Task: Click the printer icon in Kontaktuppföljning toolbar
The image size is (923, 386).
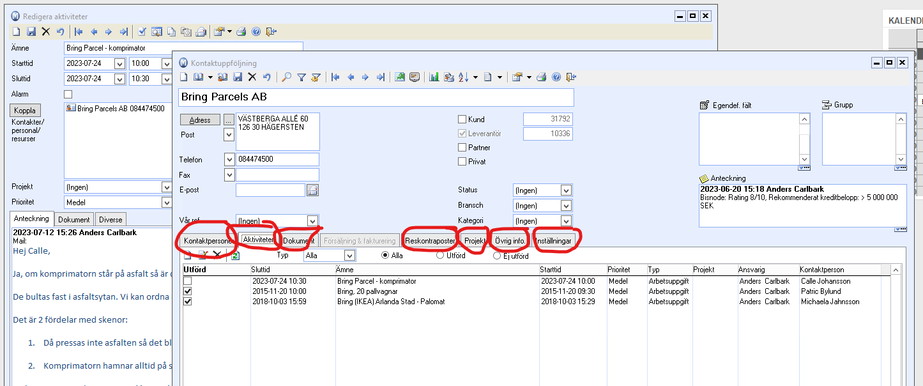Action: (541, 76)
